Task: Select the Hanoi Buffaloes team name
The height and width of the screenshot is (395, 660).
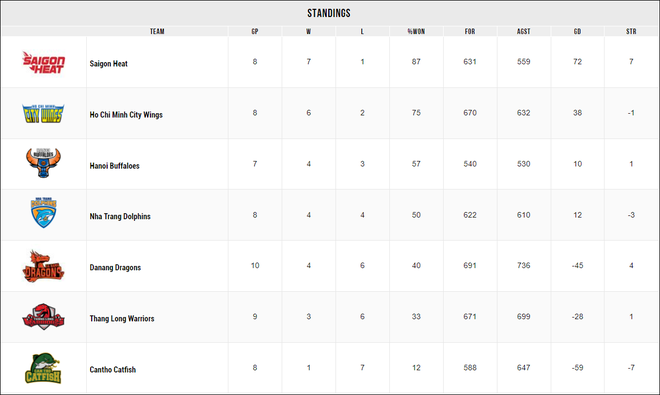Action: point(114,165)
